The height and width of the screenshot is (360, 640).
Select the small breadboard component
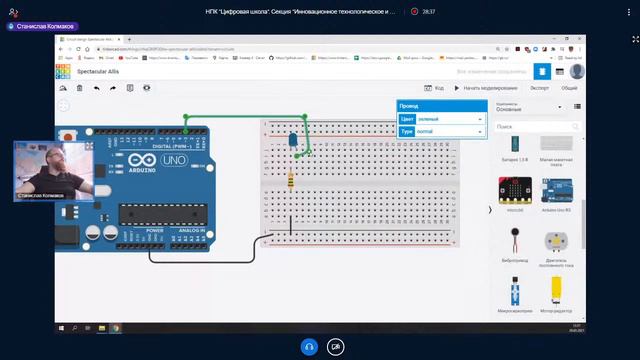click(556, 150)
